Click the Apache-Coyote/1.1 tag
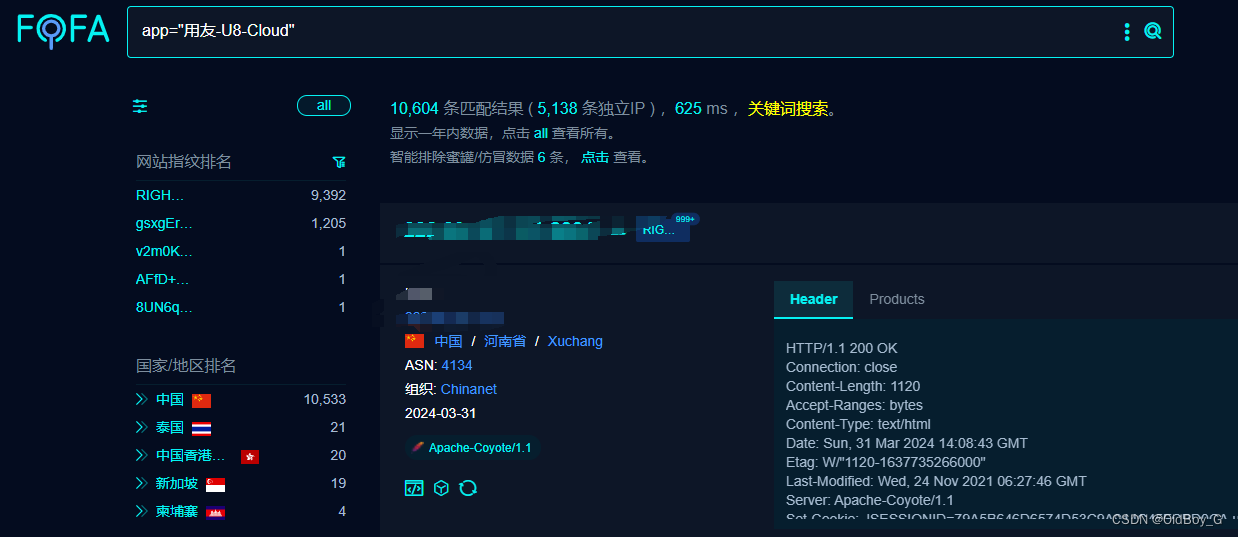The height and width of the screenshot is (537, 1238). click(x=472, y=448)
